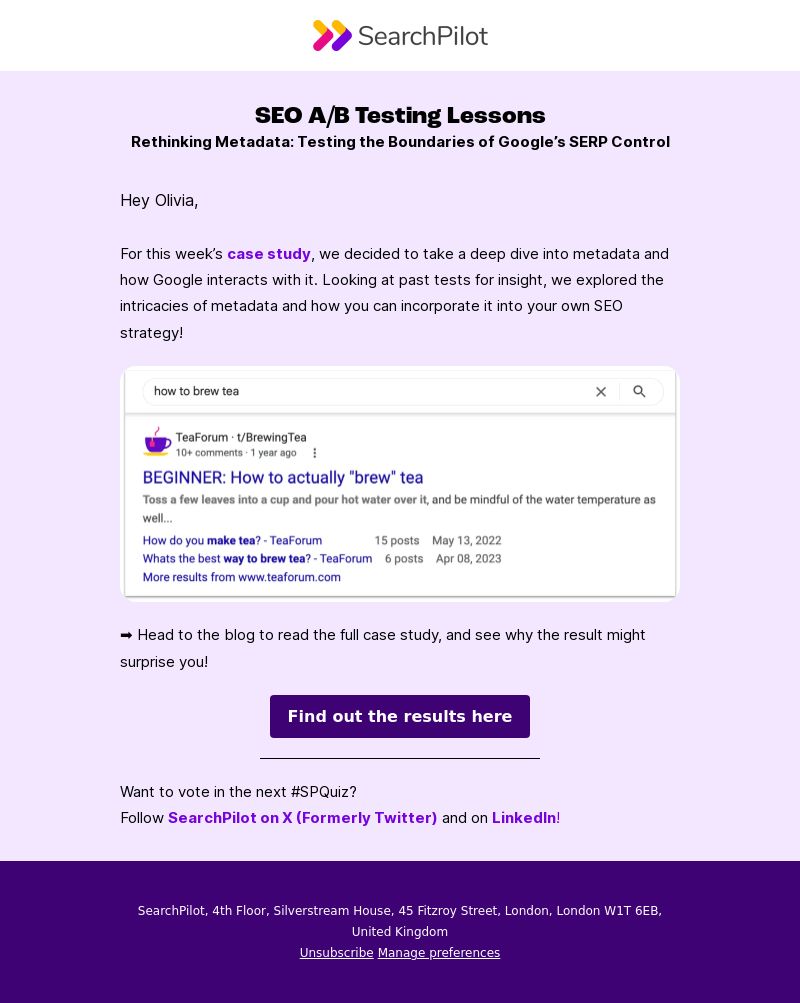The width and height of the screenshot is (800, 1003).
Task: Click the three-dot options icon beside '1 year ago'
Action: [x=314, y=453]
